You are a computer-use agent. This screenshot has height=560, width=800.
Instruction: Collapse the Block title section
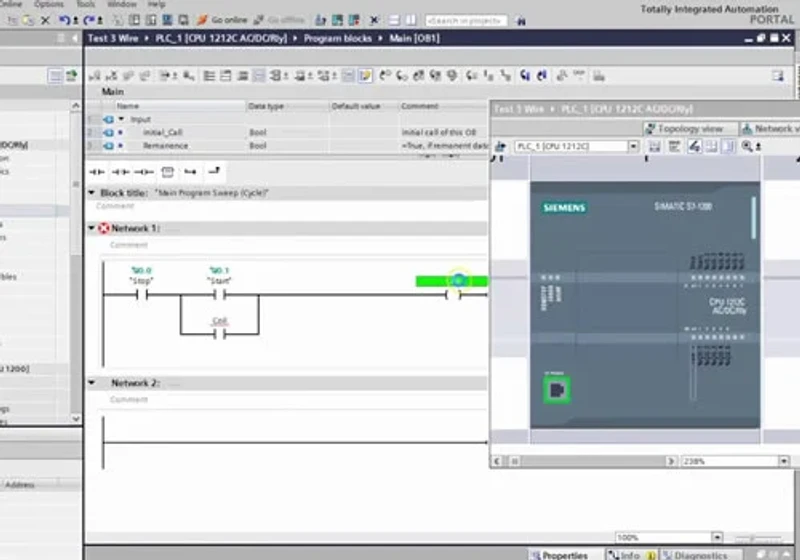[x=92, y=193]
